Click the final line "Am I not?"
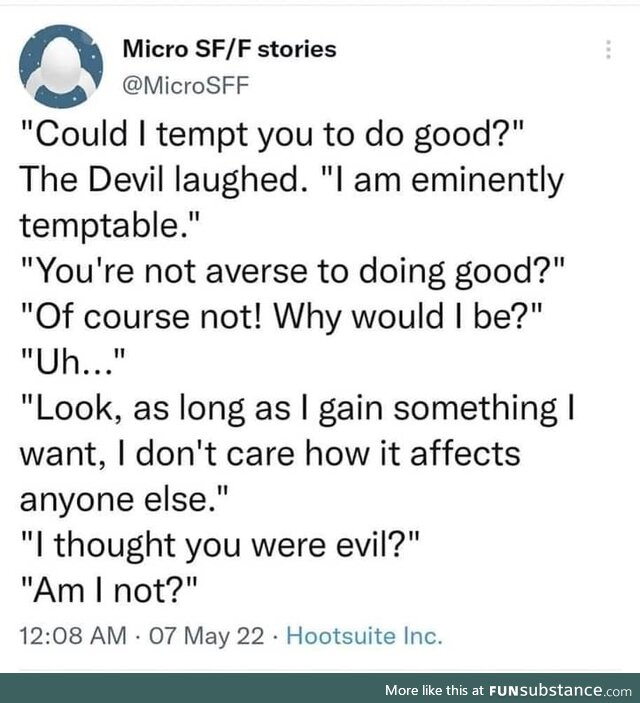This screenshot has height=703, width=640. pos(109,591)
